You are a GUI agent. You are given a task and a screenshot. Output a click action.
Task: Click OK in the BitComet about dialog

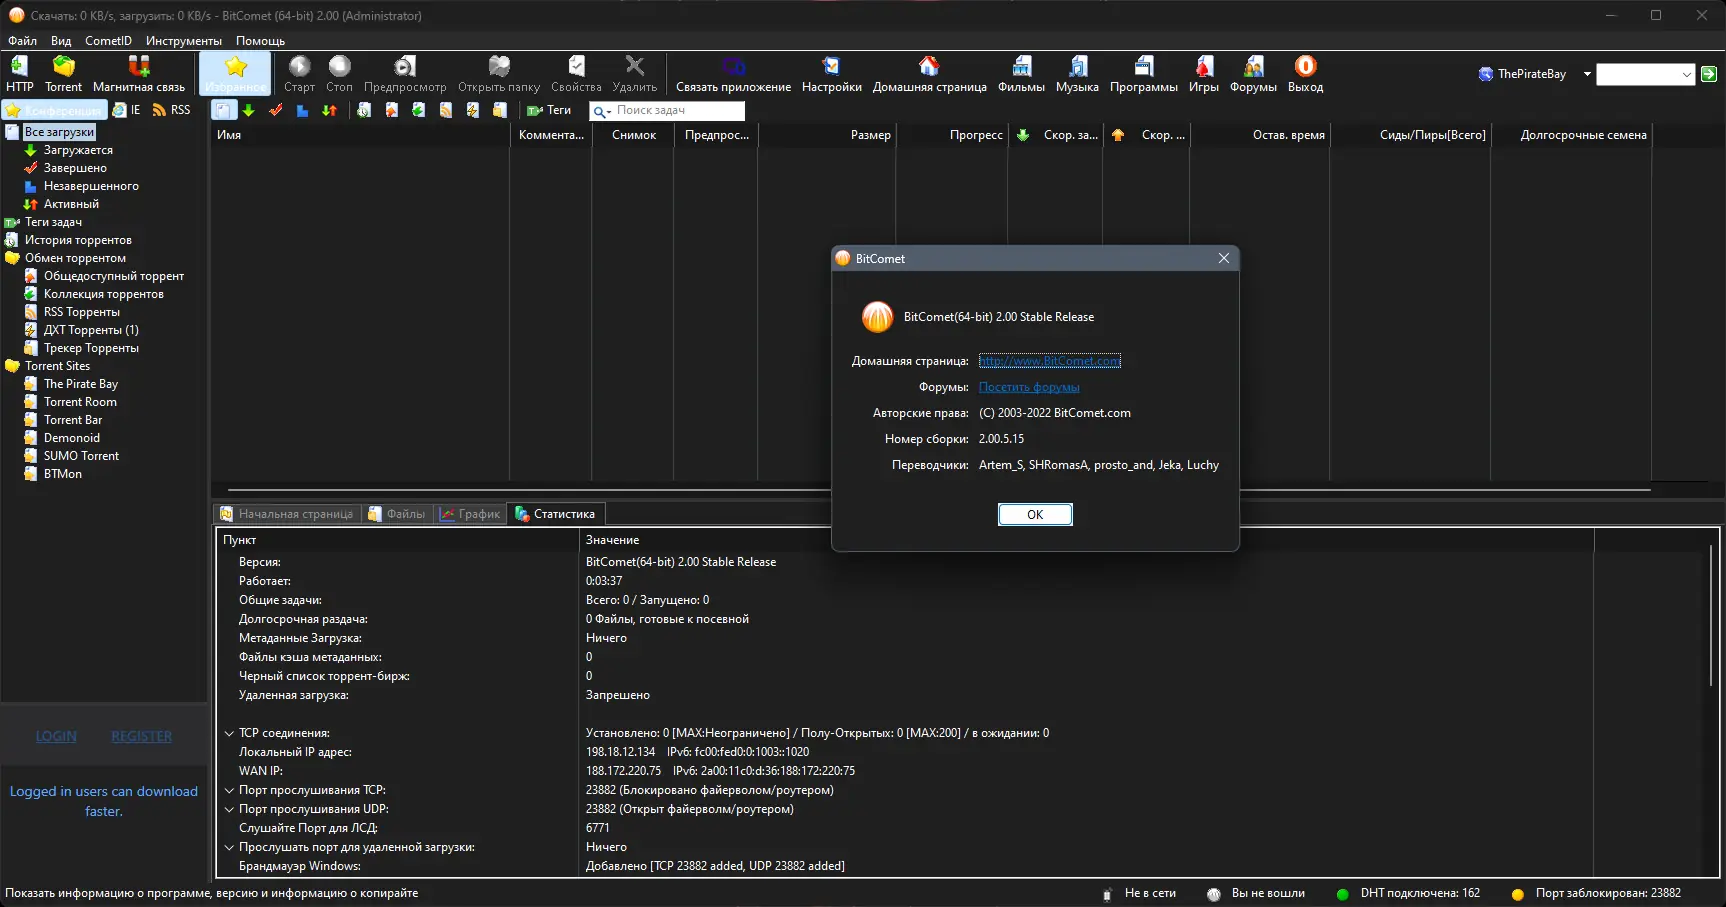point(1035,514)
